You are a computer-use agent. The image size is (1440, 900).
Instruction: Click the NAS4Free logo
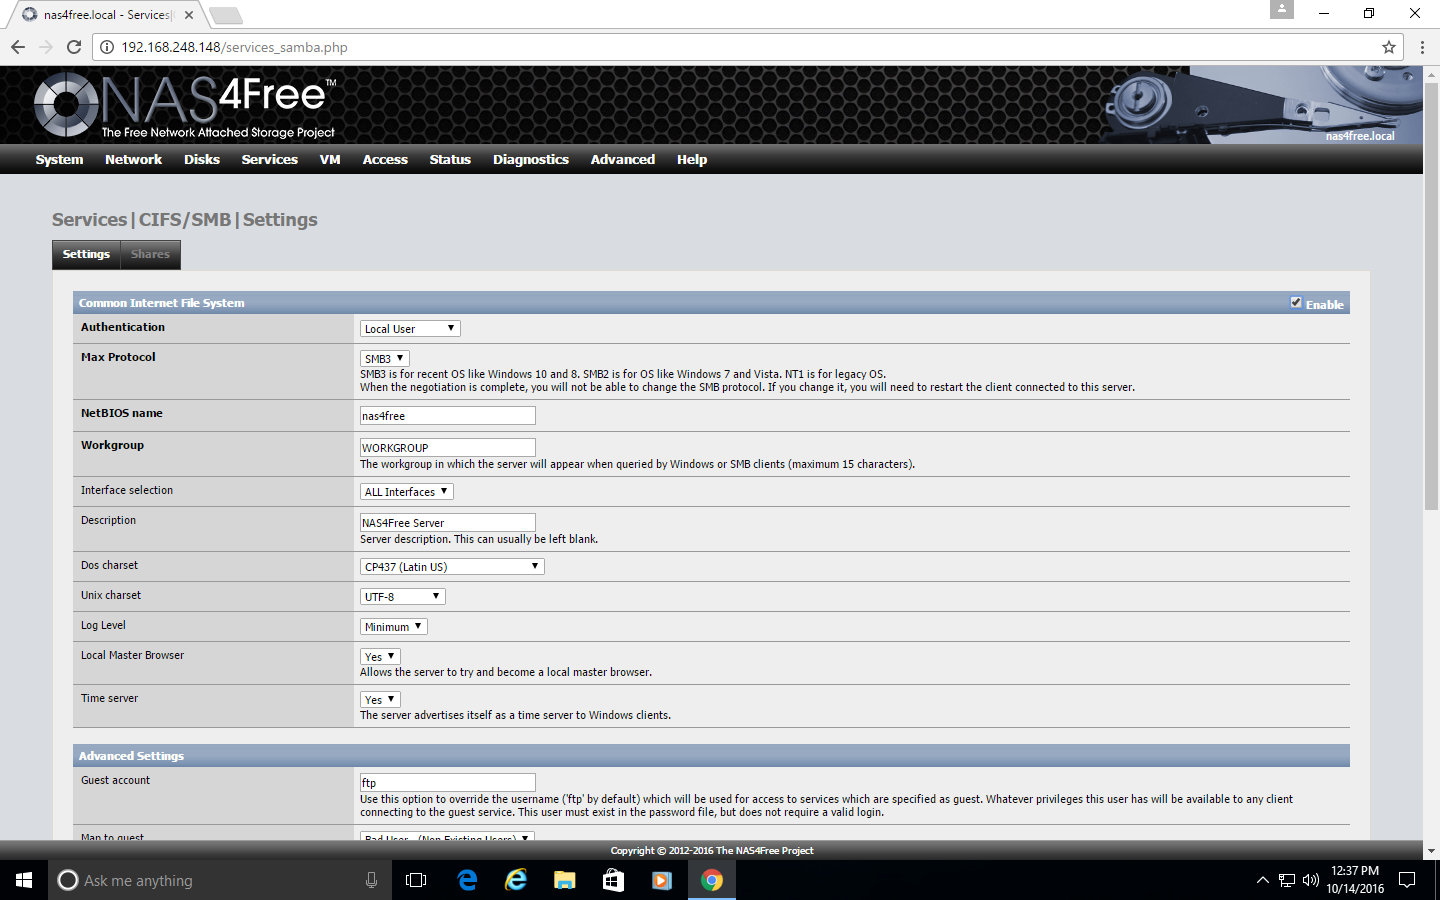tap(185, 105)
